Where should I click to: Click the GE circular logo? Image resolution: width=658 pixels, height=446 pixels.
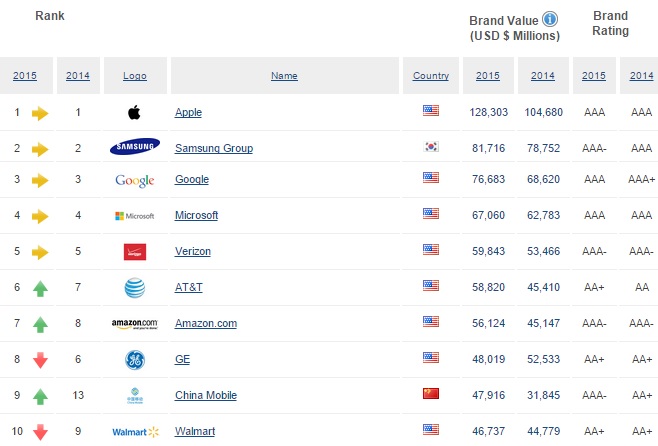pos(135,358)
